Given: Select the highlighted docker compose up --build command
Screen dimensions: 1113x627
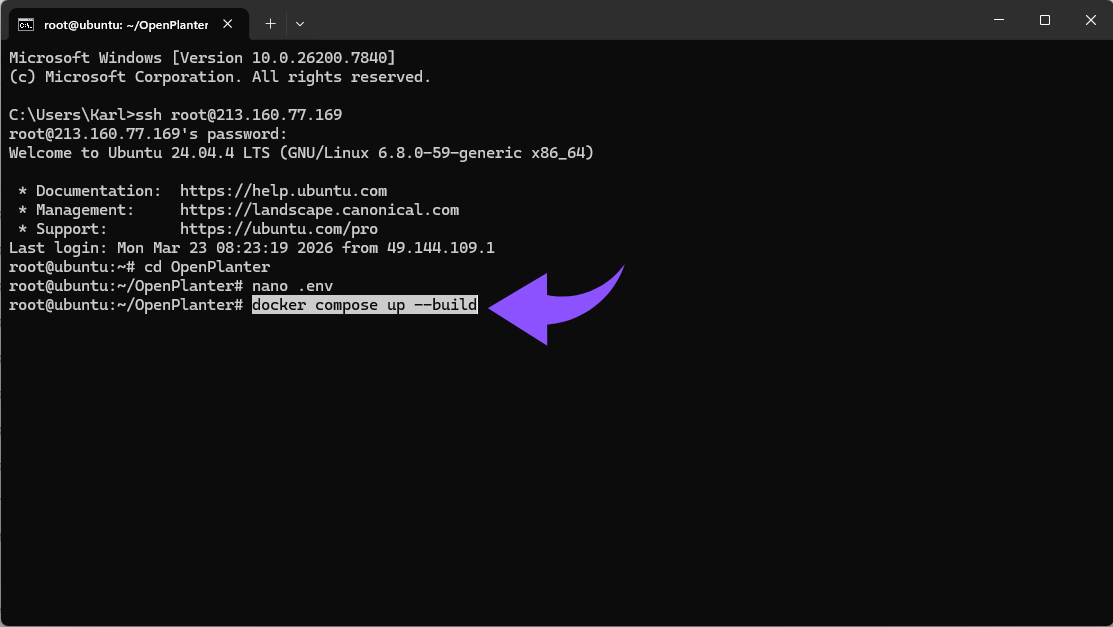Looking at the screenshot, I should pos(364,304).
